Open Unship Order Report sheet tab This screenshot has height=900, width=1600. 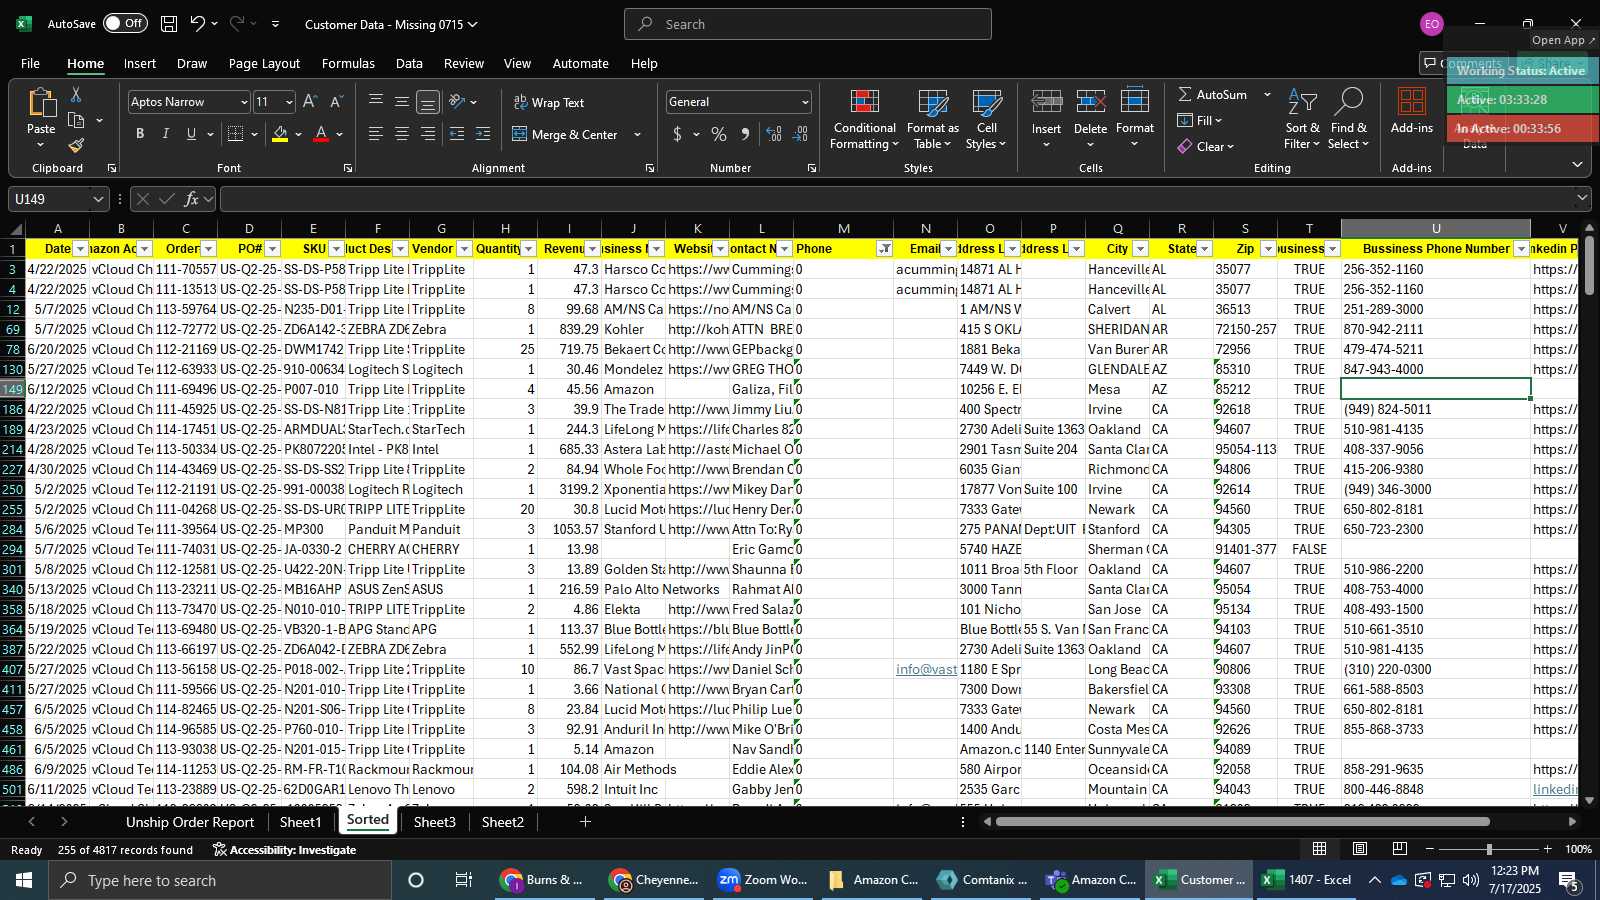tap(190, 822)
